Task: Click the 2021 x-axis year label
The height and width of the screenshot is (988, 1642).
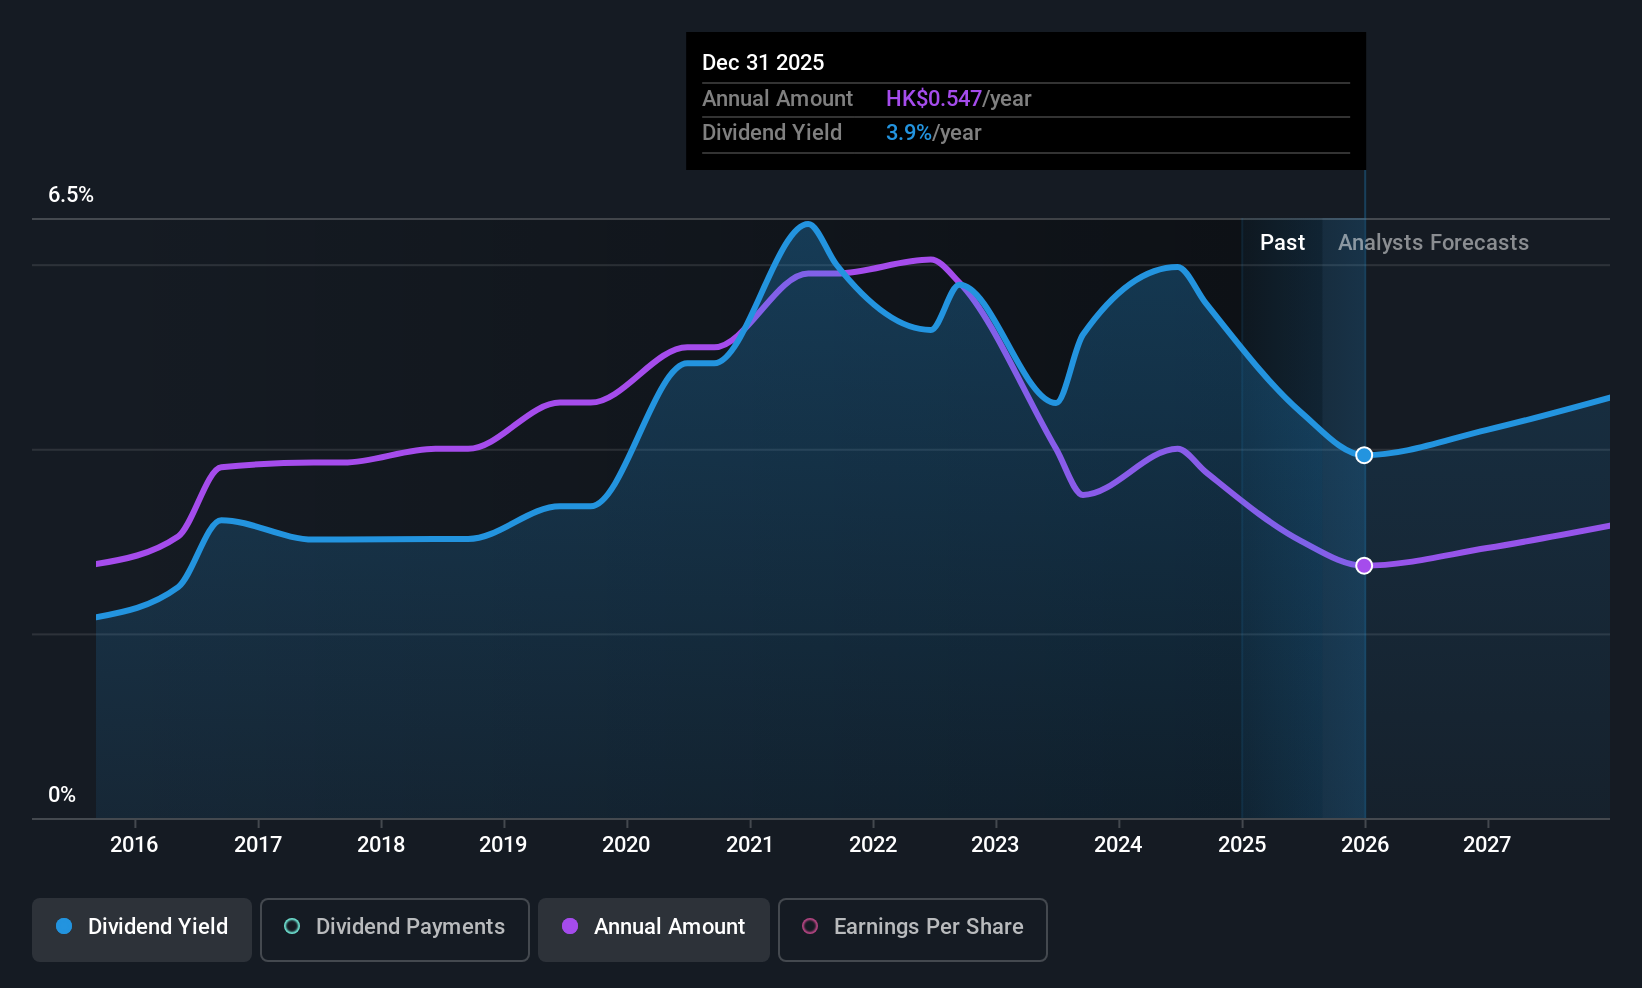Action: [750, 844]
